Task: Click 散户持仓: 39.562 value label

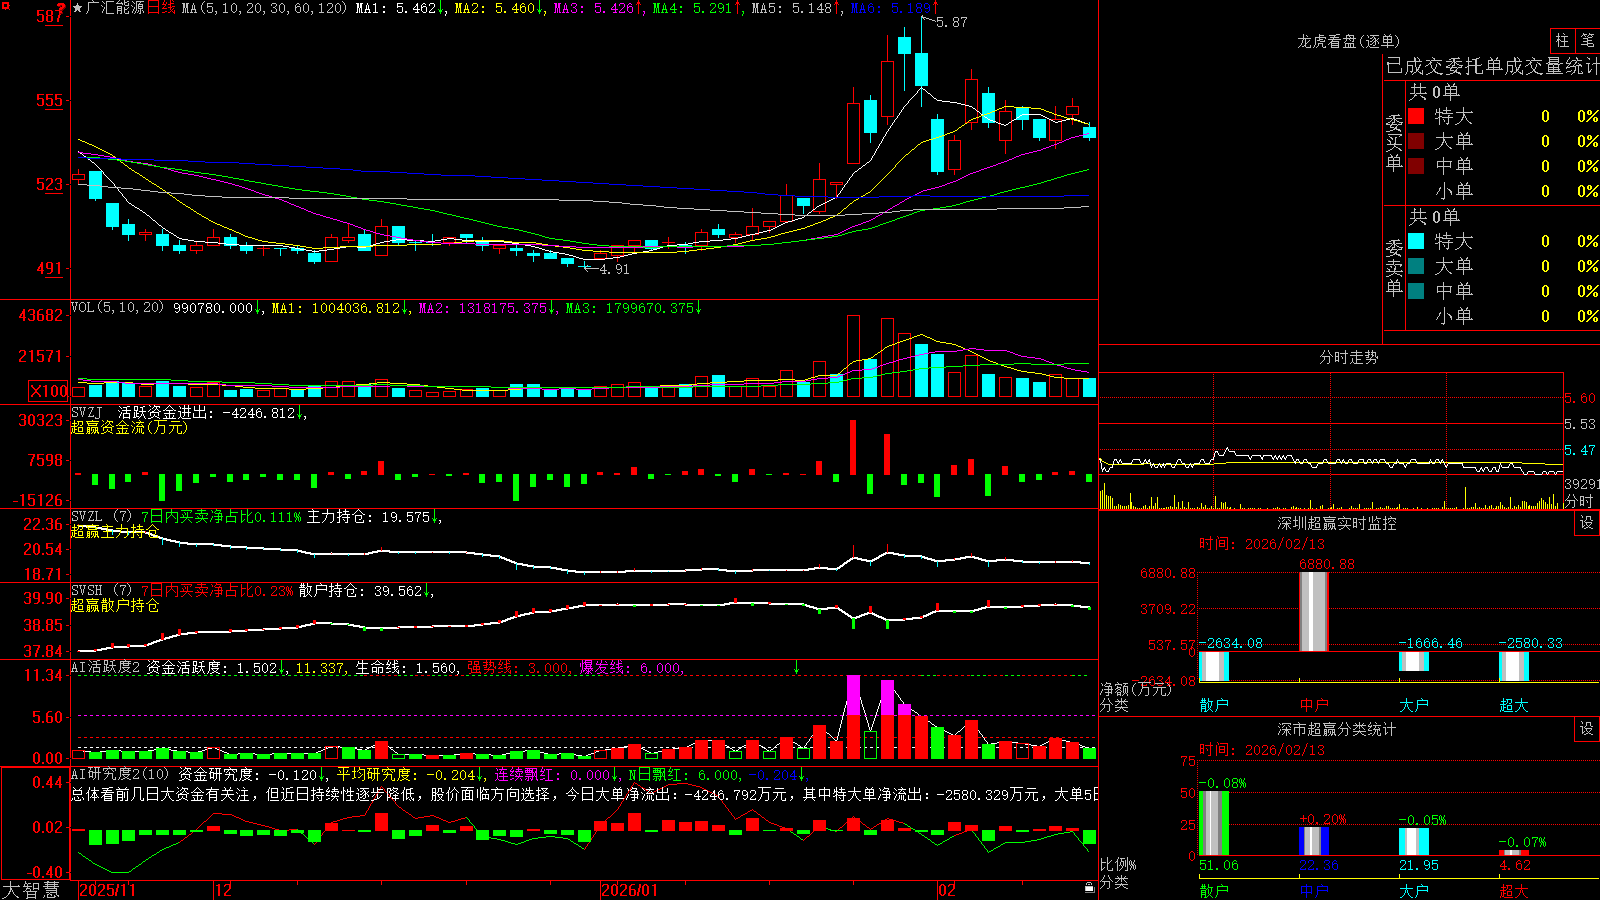Action: 366,591
